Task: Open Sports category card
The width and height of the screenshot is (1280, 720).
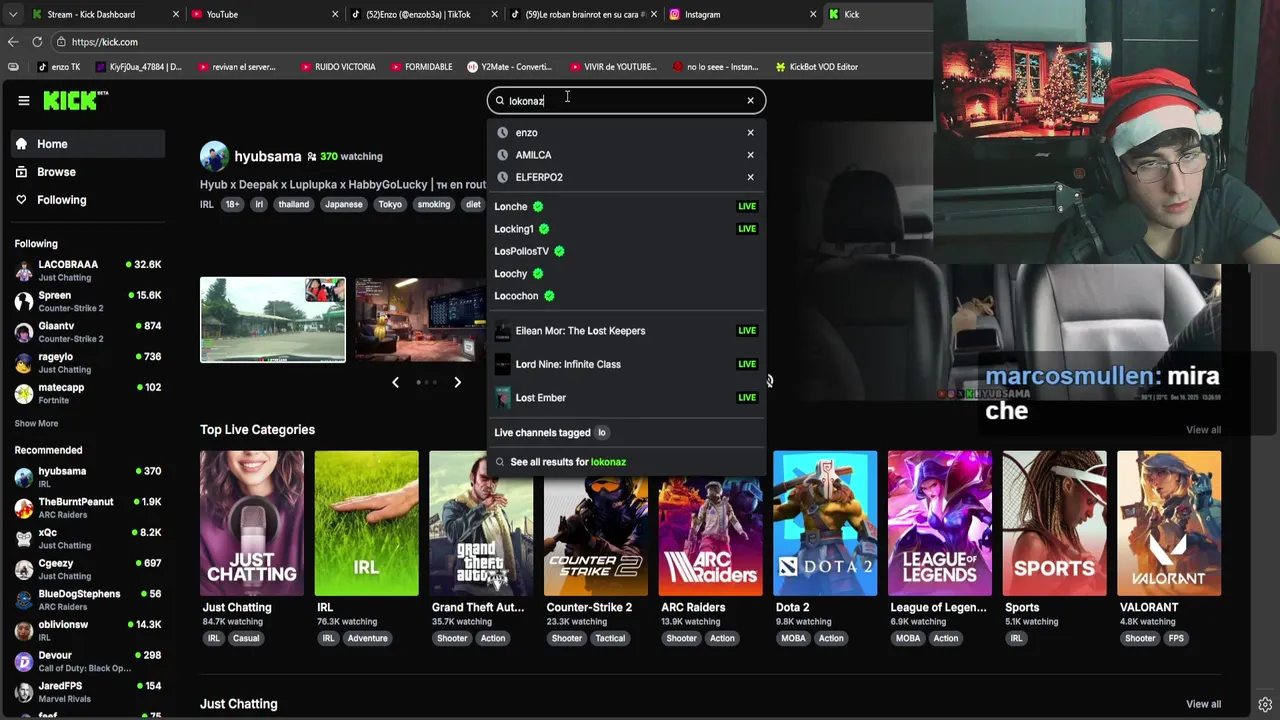Action: click(1054, 523)
